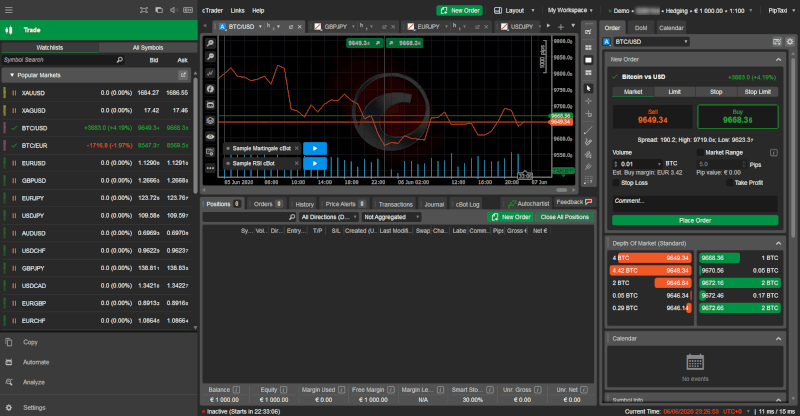Expand the All Directions filter dropdown
The width and height of the screenshot is (800, 416).
click(328, 216)
